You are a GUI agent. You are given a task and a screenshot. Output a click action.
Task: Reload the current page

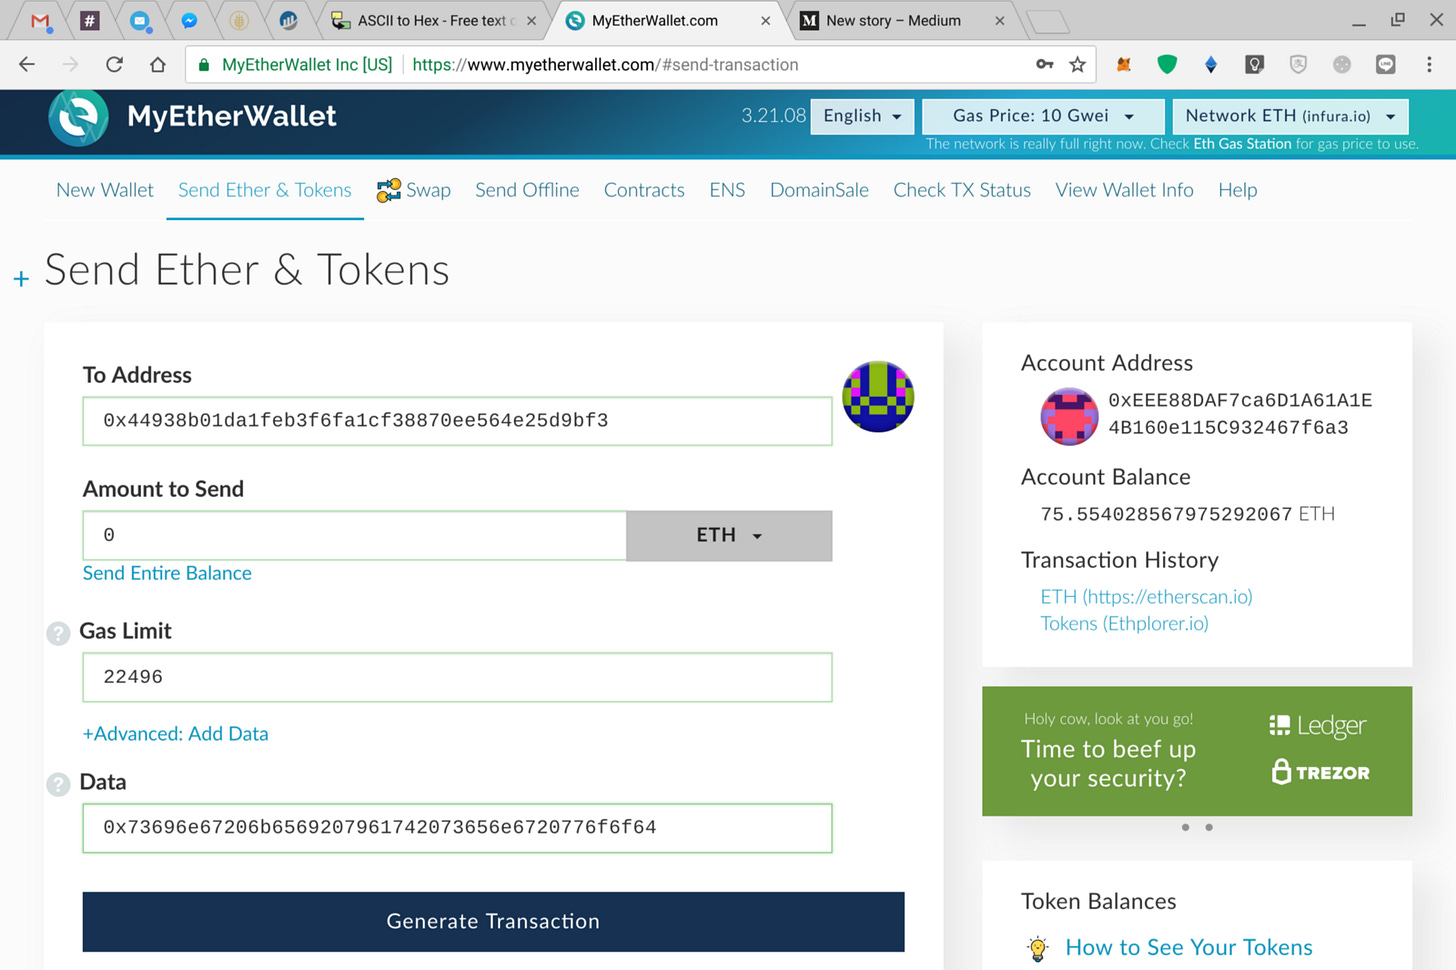pyautogui.click(x=114, y=64)
